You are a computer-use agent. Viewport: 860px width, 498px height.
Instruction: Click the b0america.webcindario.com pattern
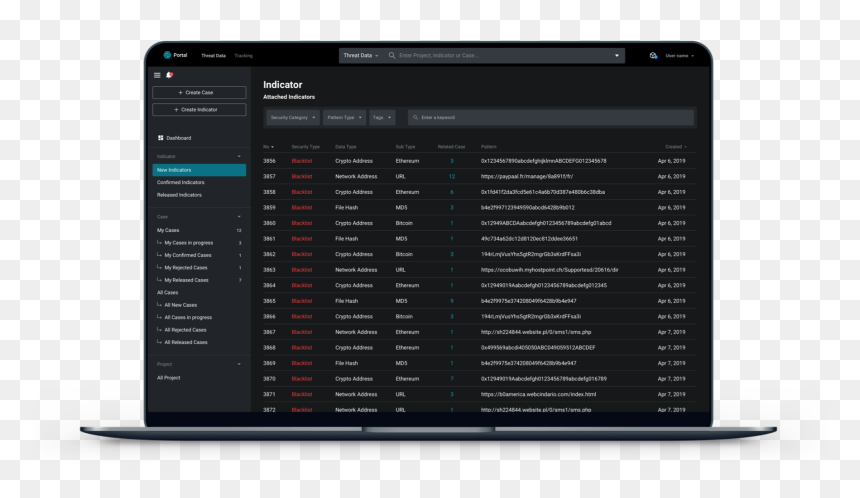pos(539,394)
